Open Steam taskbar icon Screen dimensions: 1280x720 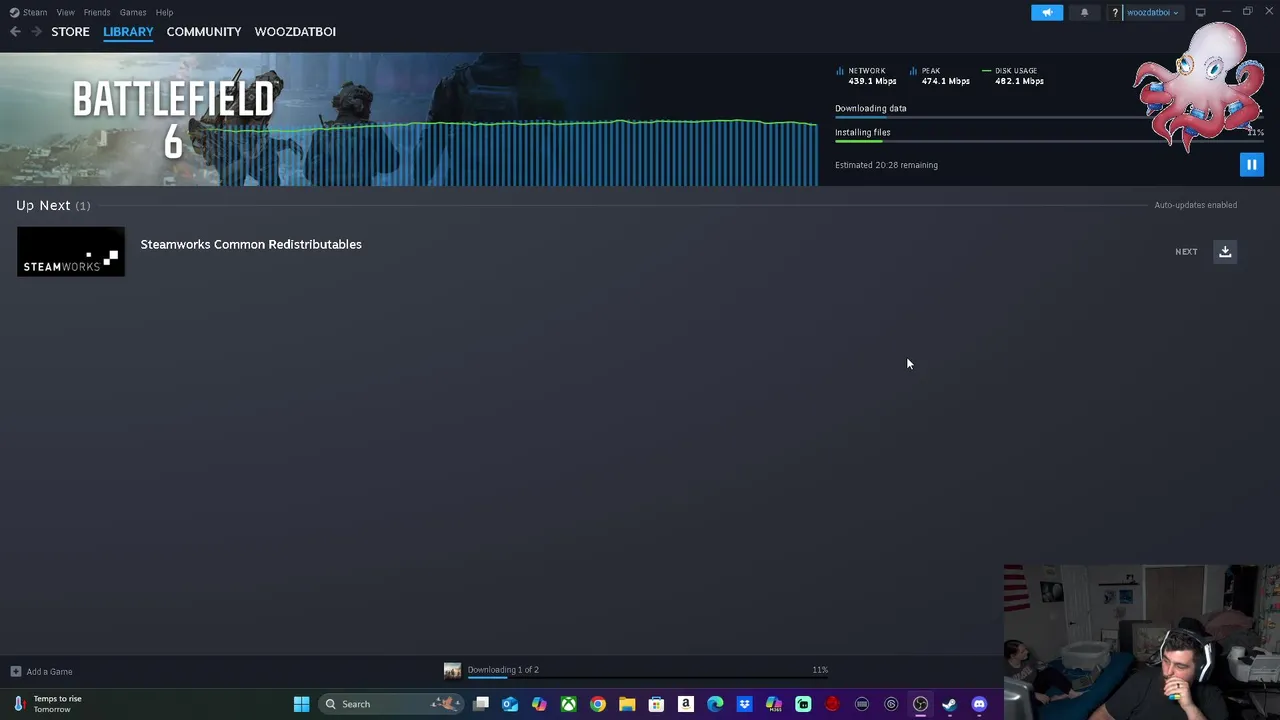pyautogui.click(x=949, y=704)
